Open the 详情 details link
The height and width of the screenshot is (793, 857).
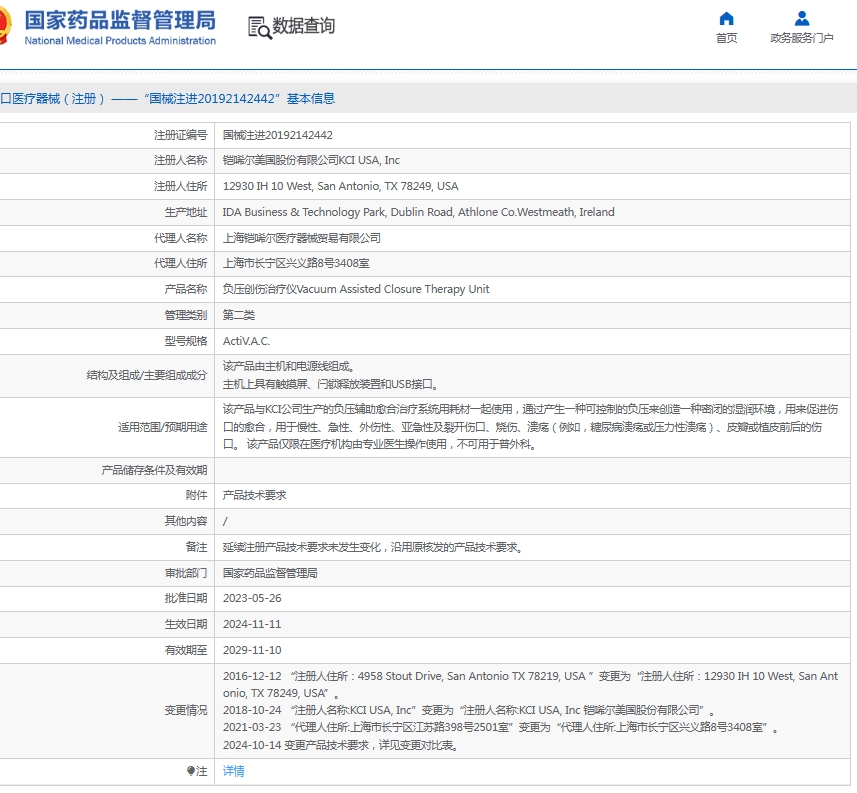point(233,771)
